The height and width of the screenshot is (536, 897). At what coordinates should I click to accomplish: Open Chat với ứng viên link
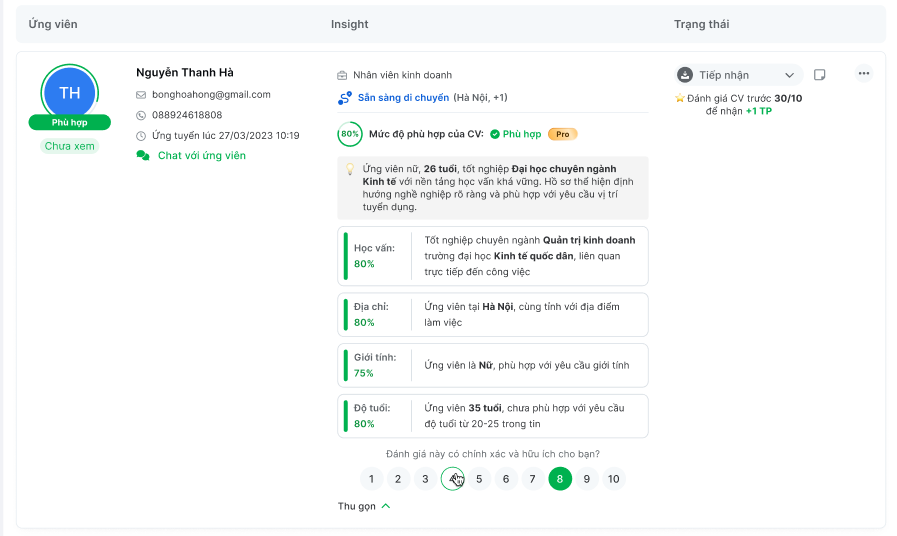pyautogui.click(x=201, y=156)
